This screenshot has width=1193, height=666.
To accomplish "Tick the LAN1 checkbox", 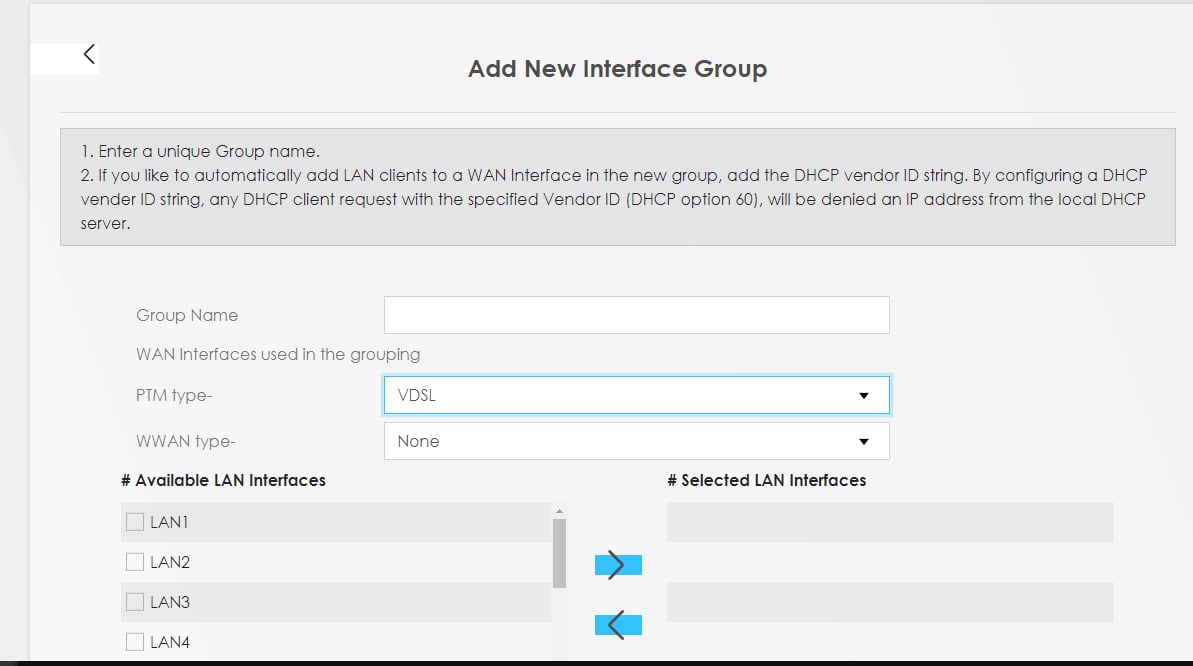I will pyautogui.click(x=135, y=522).
